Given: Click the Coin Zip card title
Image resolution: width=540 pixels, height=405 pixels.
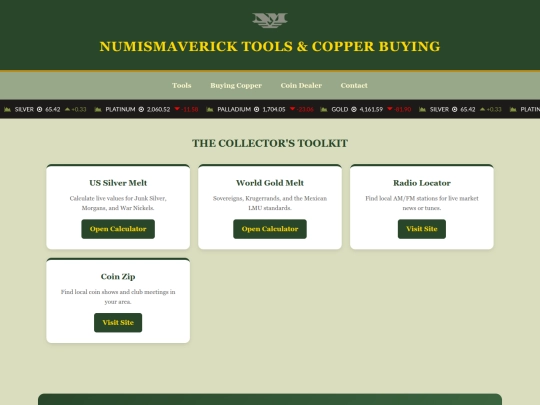Looking at the screenshot, I should coord(118,277).
